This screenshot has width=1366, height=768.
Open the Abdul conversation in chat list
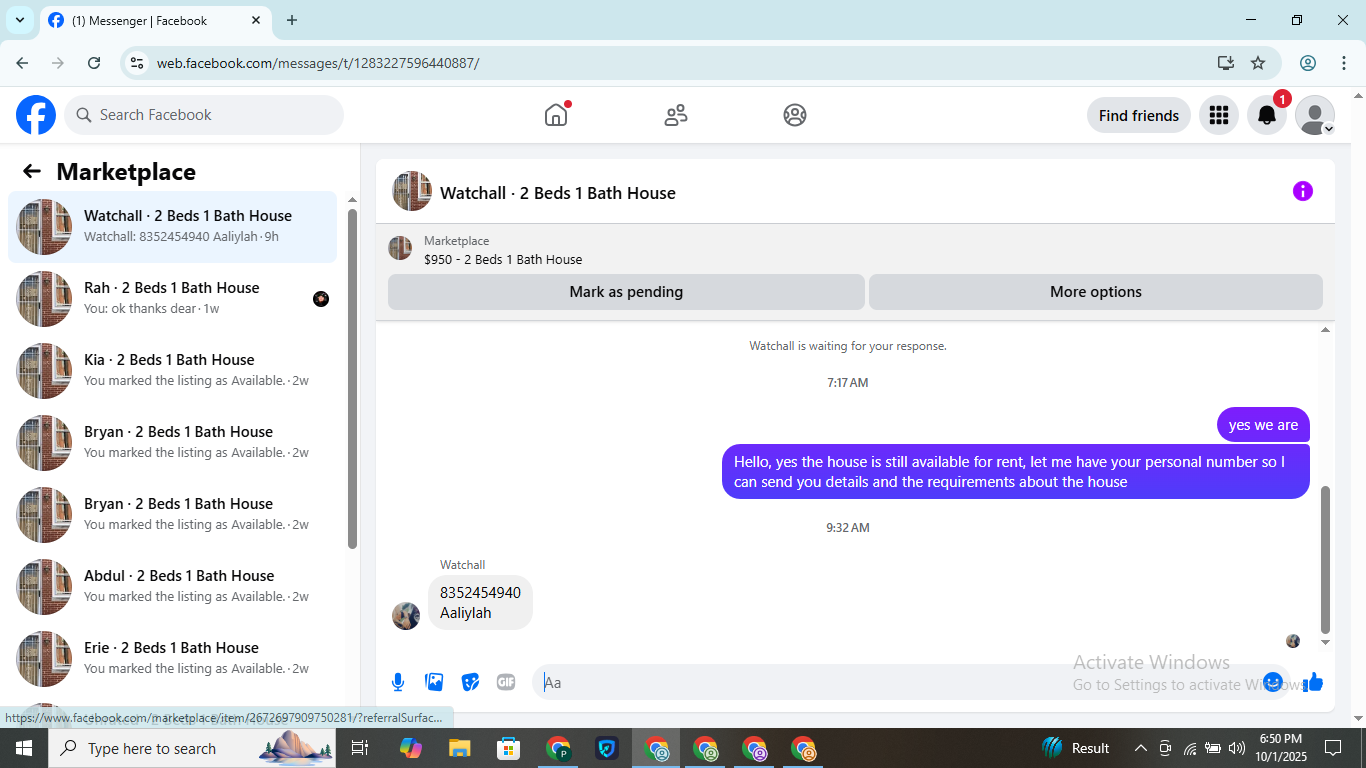click(x=172, y=587)
